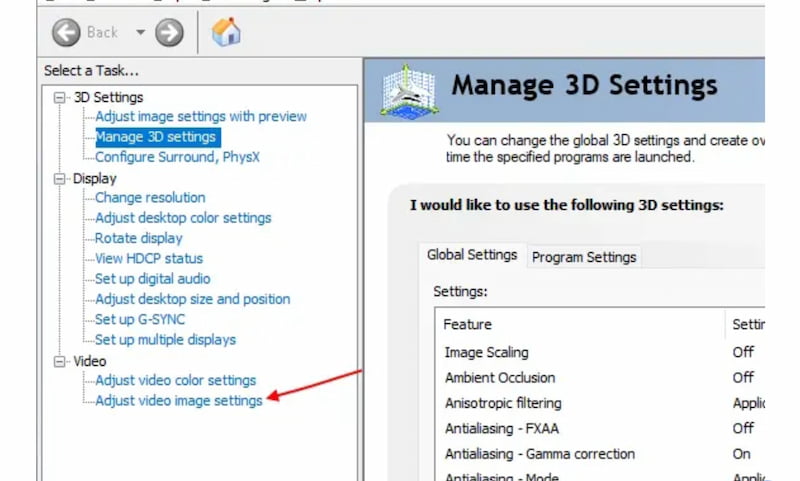
Task: Click the Display category label
Action: pos(94,179)
